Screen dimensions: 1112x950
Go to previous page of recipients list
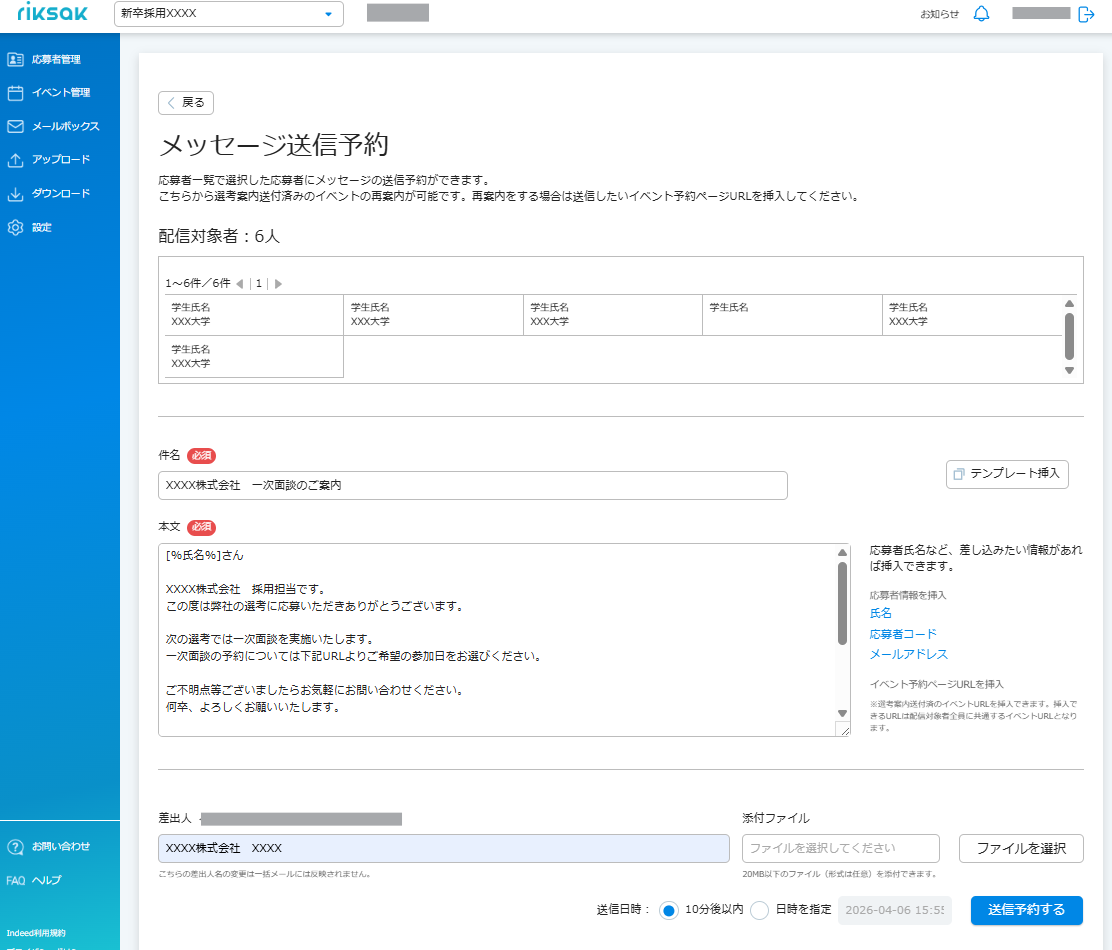(240, 284)
